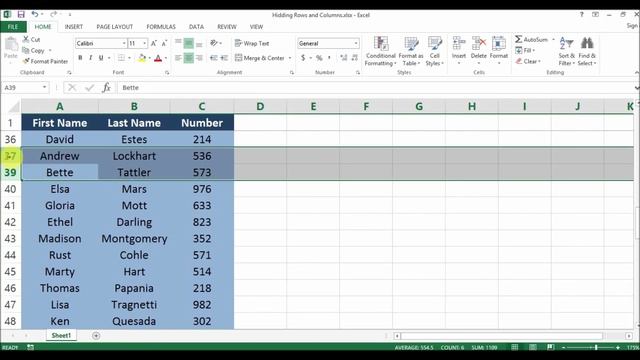
Task: Click Increase Decimal icon
Action: (344, 58)
